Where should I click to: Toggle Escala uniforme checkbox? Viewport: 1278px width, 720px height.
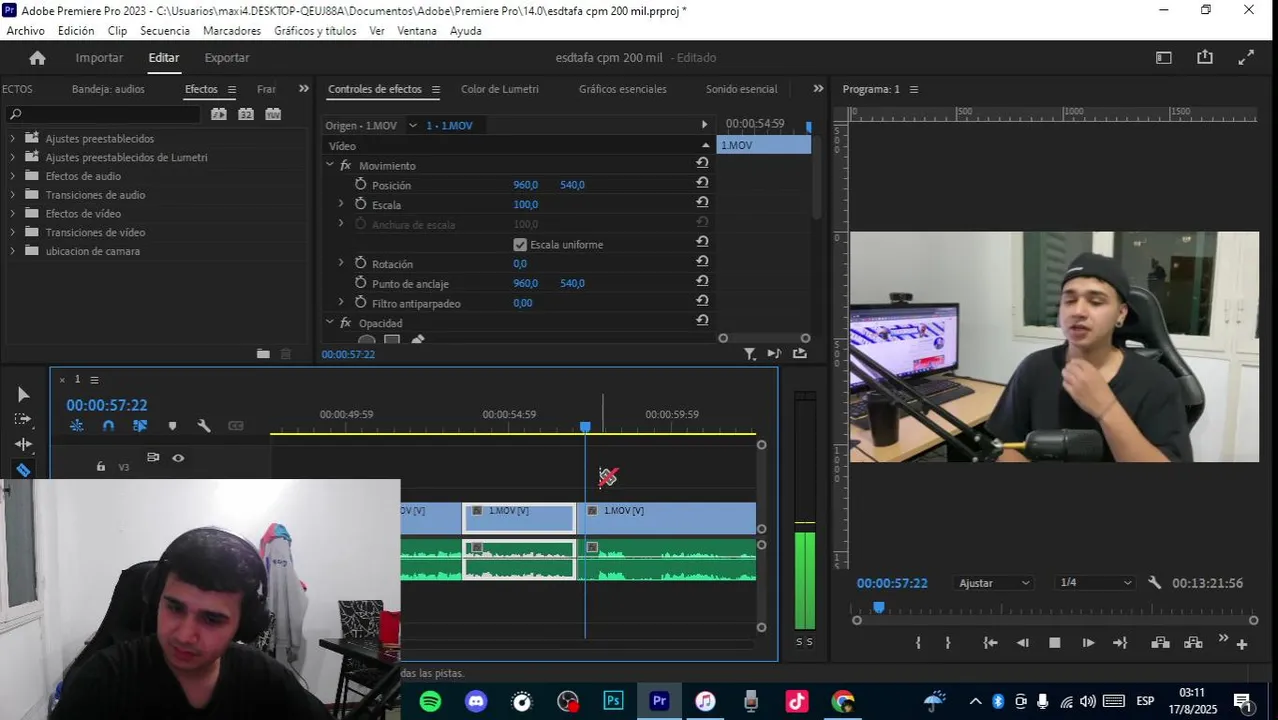point(520,245)
